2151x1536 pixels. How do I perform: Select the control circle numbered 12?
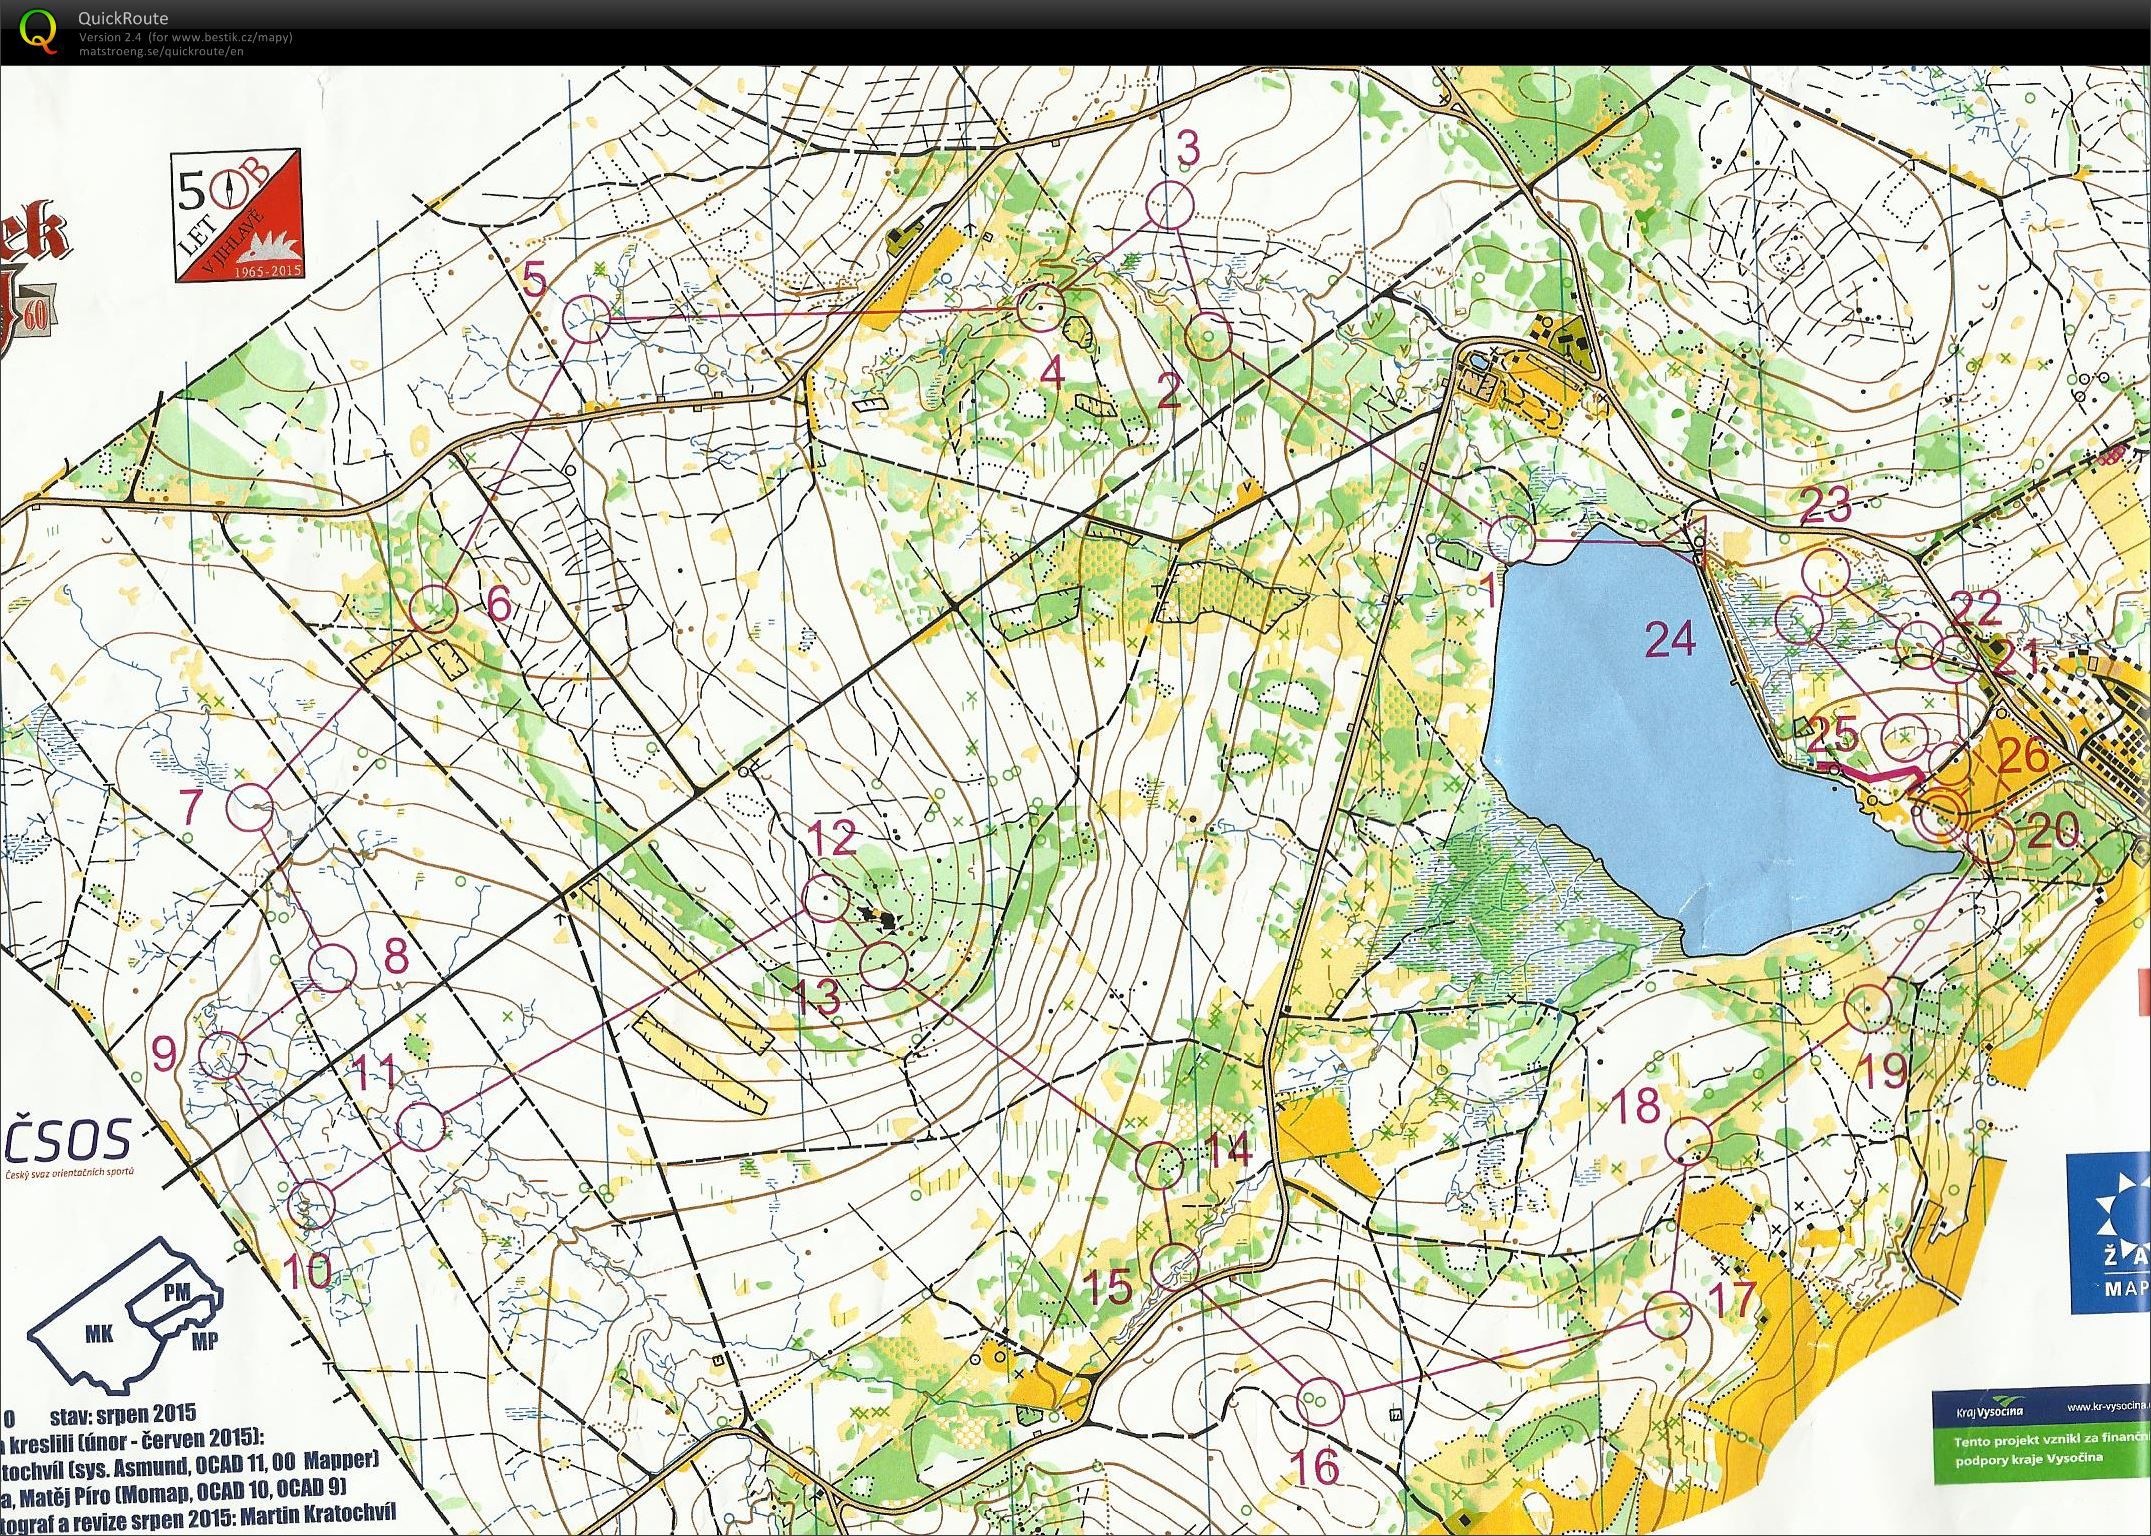[x=826, y=897]
